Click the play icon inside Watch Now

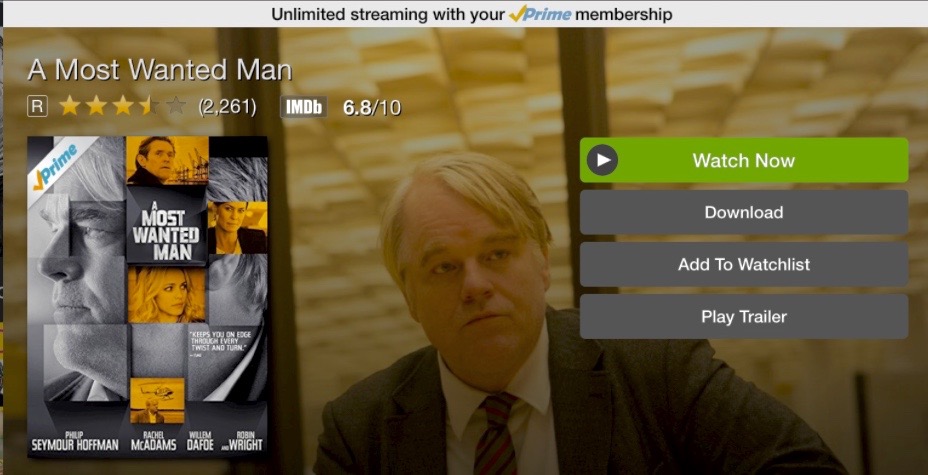click(x=602, y=160)
